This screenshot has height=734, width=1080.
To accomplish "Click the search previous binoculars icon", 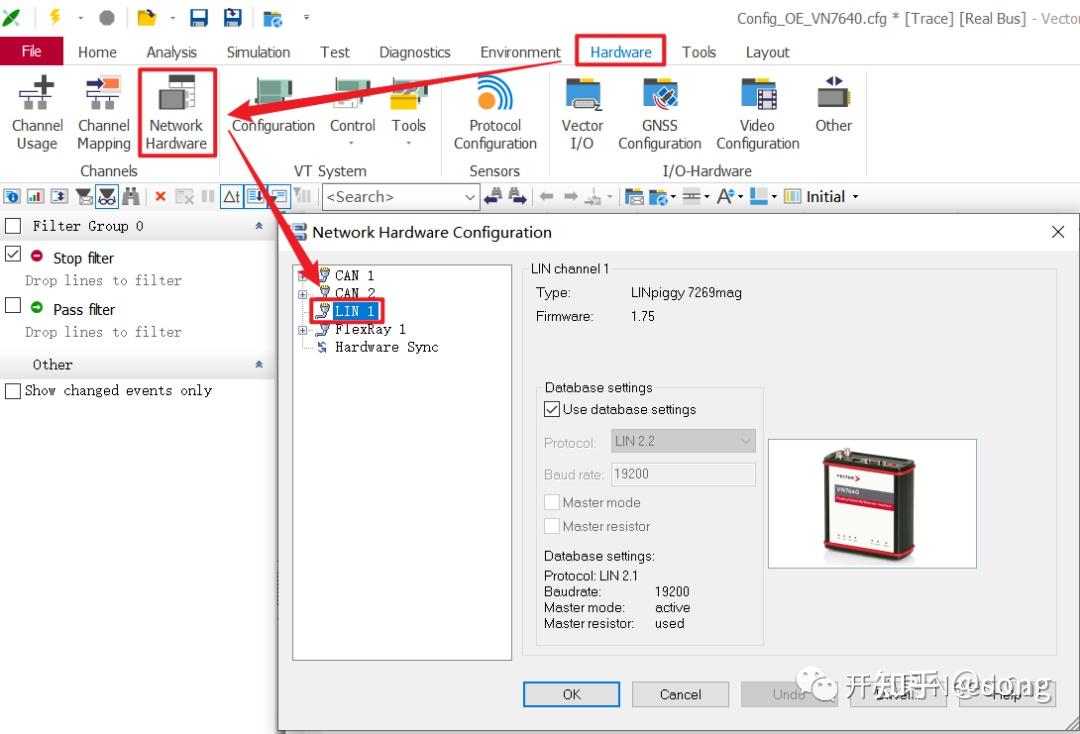I will pyautogui.click(x=492, y=197).
